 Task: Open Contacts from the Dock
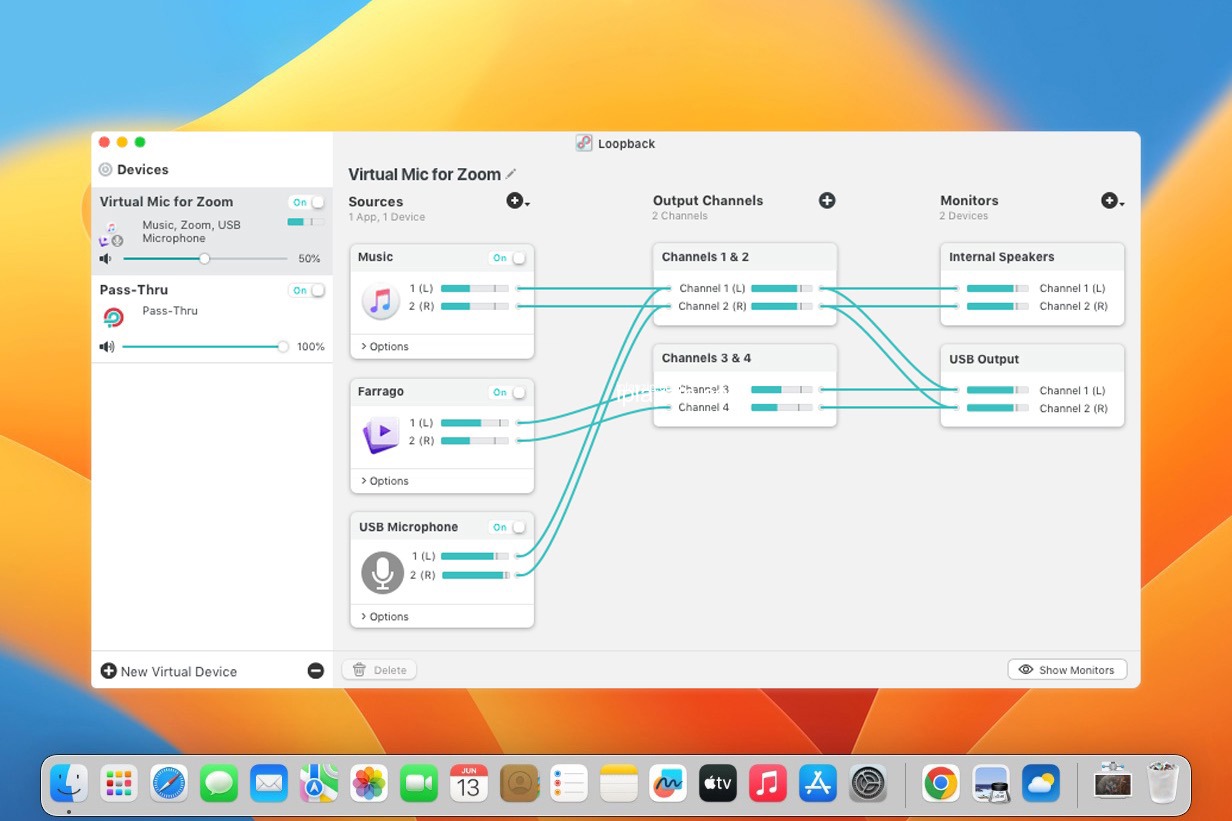(x=519, y=783)
